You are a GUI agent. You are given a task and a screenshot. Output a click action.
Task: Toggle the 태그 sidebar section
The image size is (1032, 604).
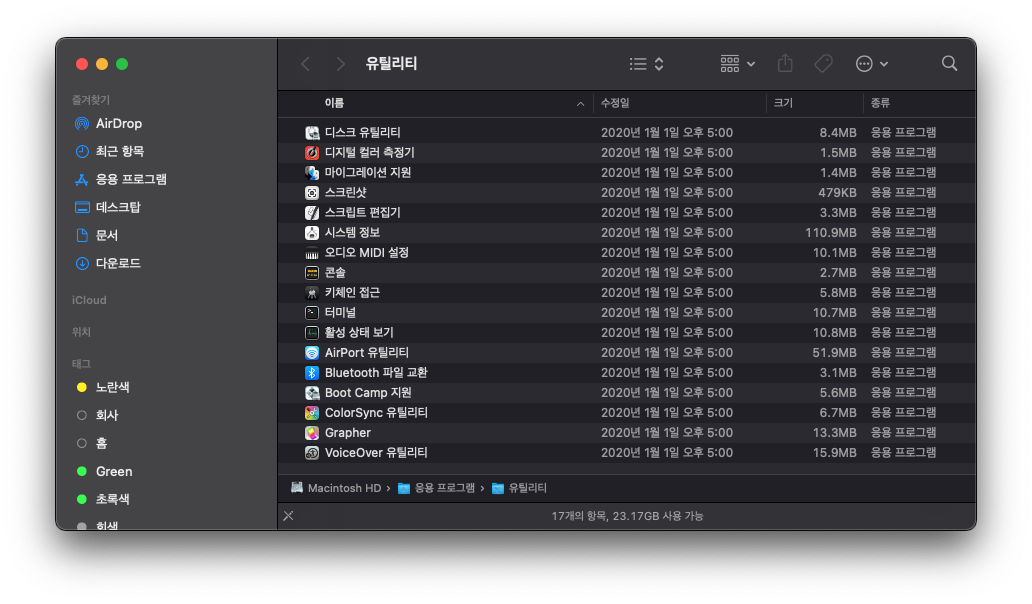81,363
